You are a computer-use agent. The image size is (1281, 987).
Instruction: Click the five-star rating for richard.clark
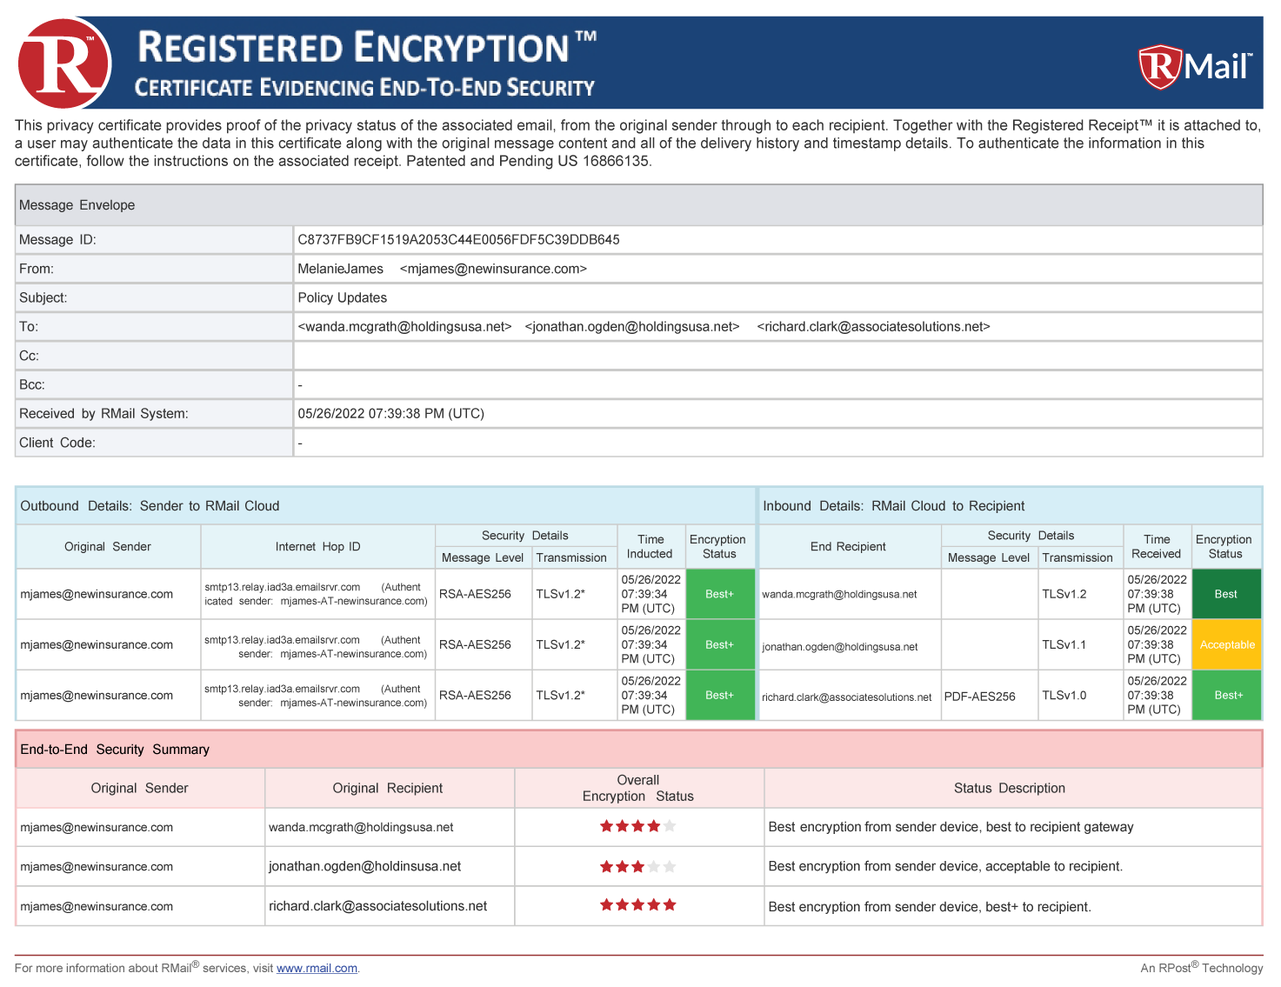tap(638, 905)
